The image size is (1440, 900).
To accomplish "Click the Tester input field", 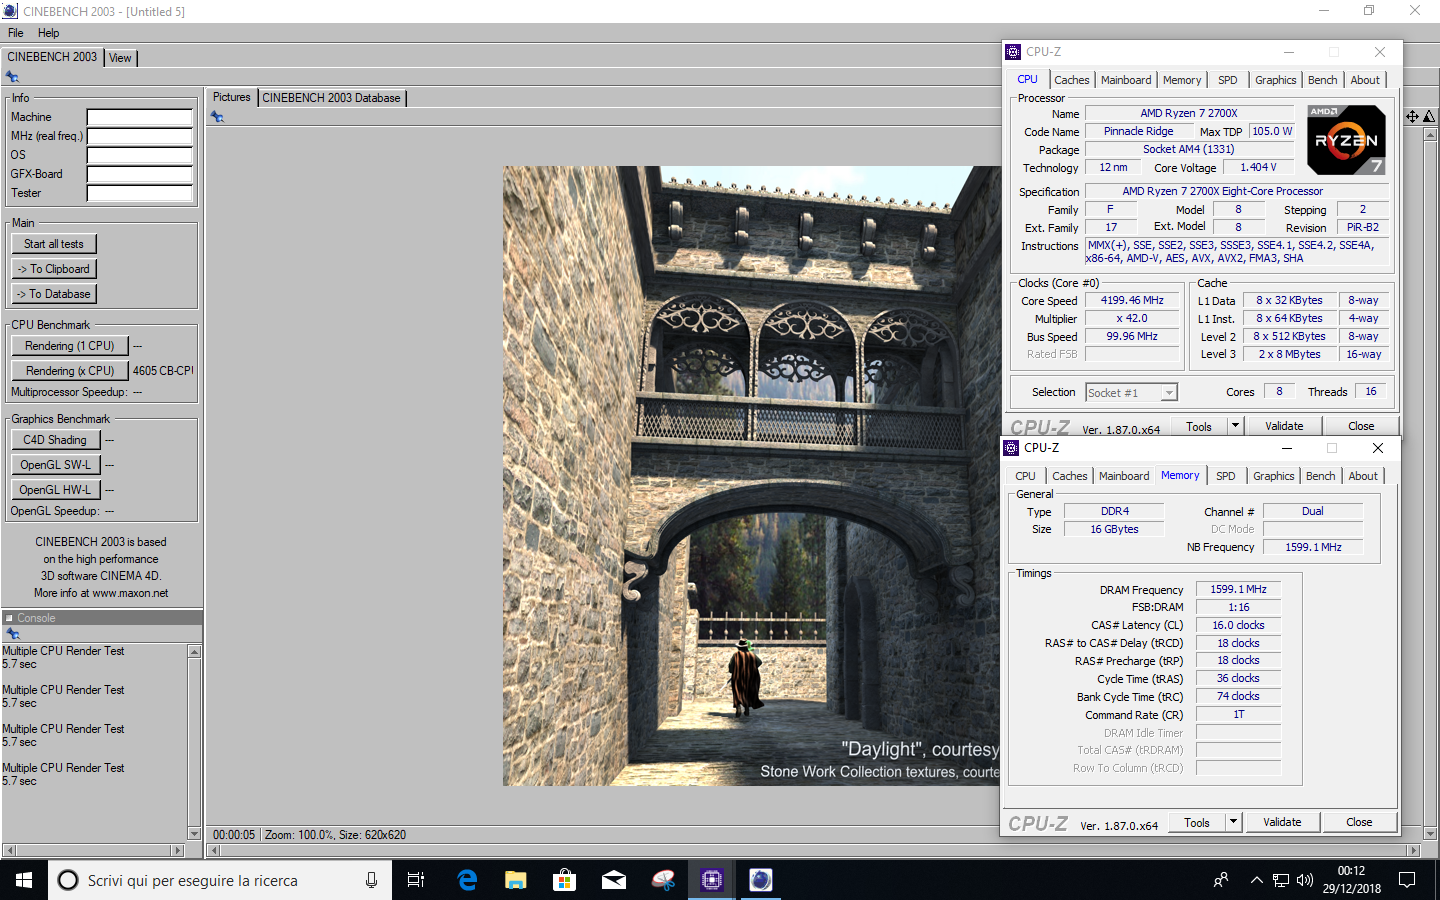I will 140,193.
